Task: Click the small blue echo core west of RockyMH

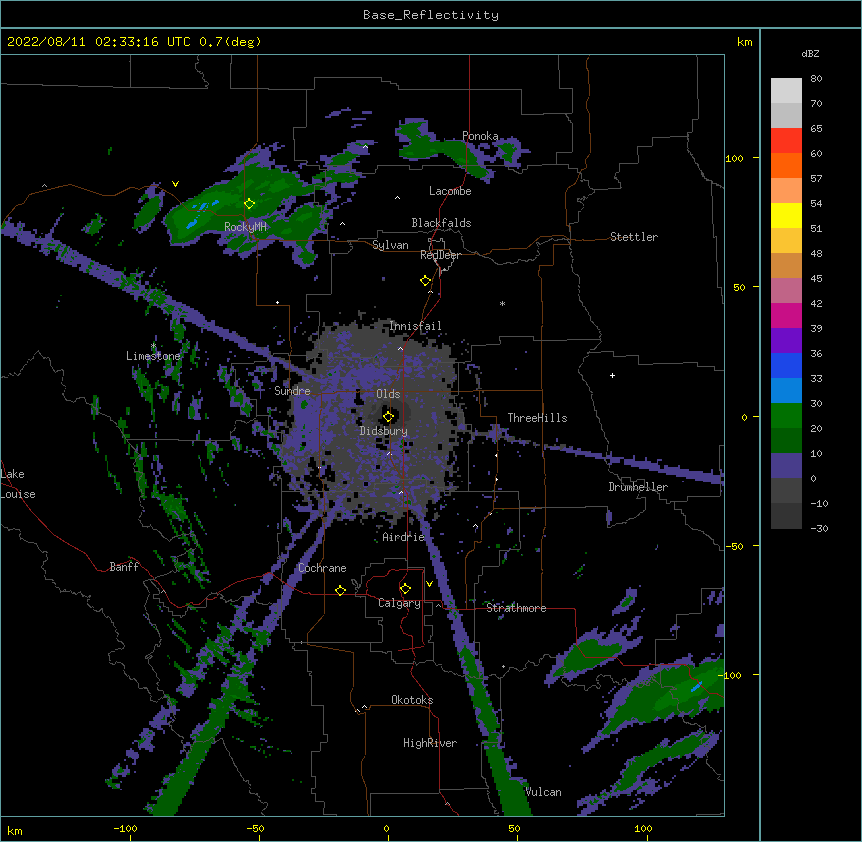Action: tap(192, 225)
